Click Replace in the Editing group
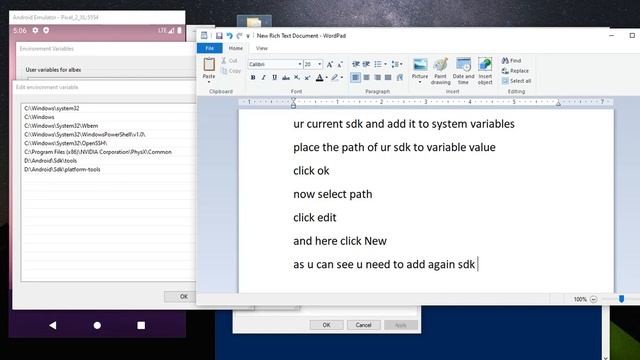The image size is (640, 360). point(515,71)
